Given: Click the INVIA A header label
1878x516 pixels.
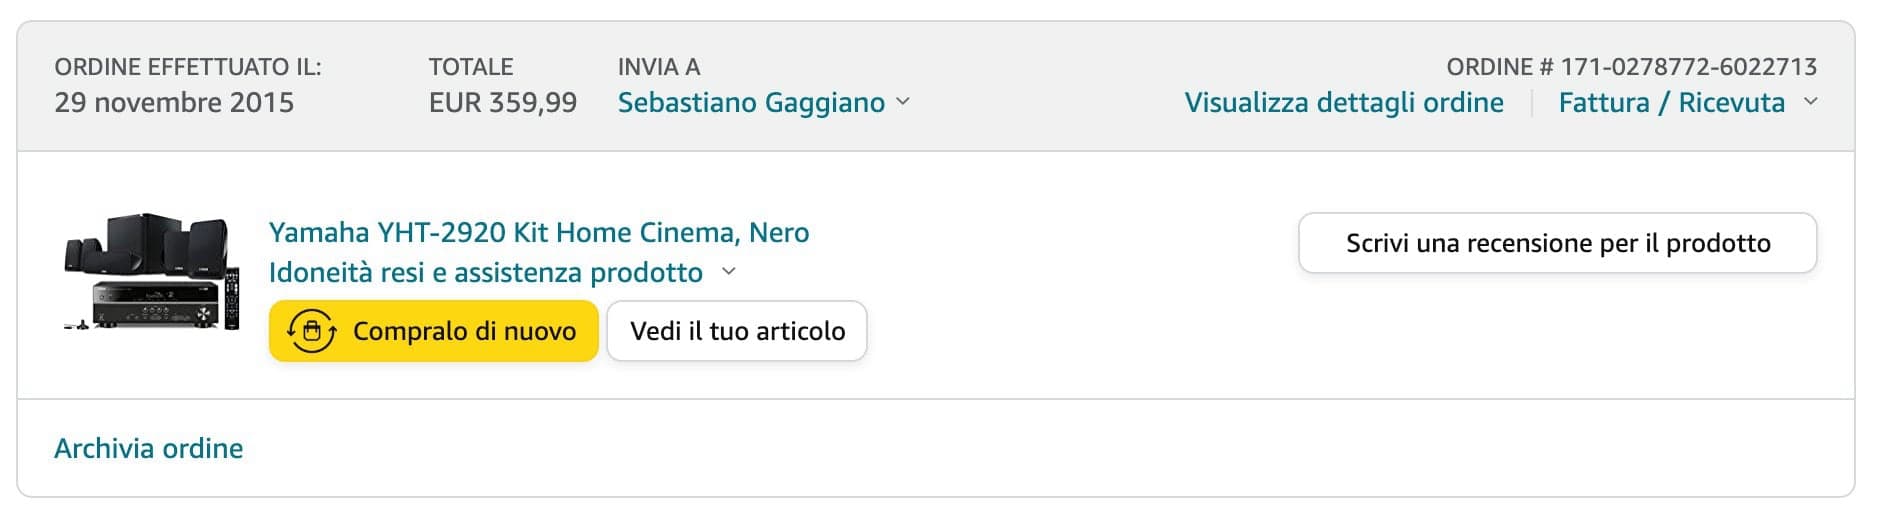Looking at the screenshot, I should (659, 67).
